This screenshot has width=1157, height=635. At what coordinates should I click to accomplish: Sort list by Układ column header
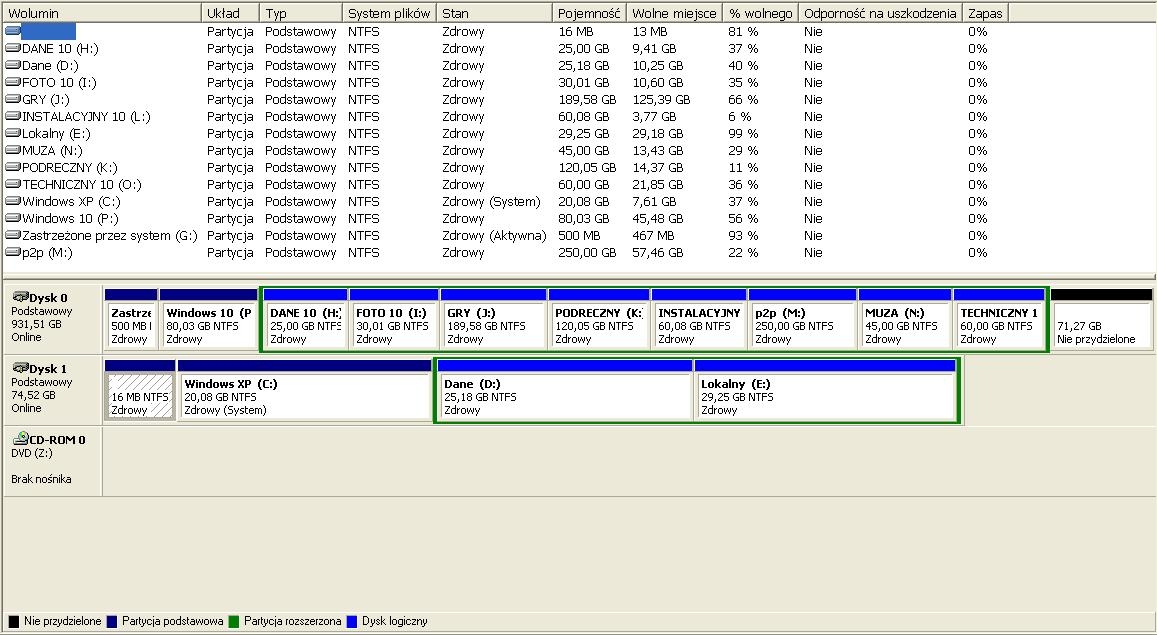pos(231,13)
